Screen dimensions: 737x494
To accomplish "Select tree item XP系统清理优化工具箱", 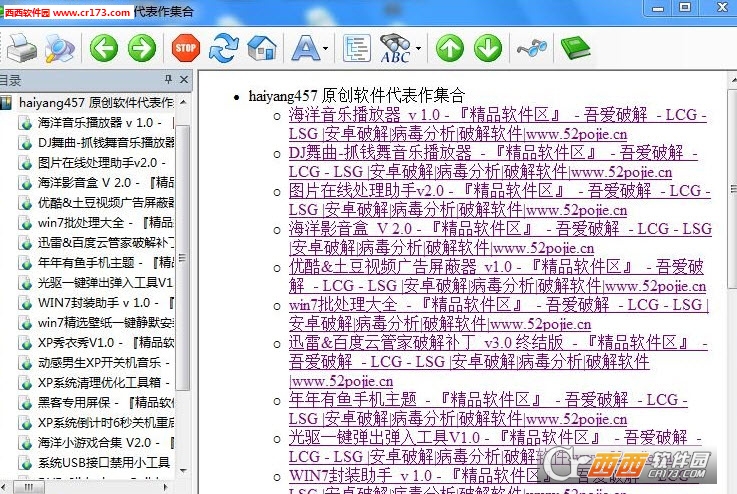I will click(103, 383).
